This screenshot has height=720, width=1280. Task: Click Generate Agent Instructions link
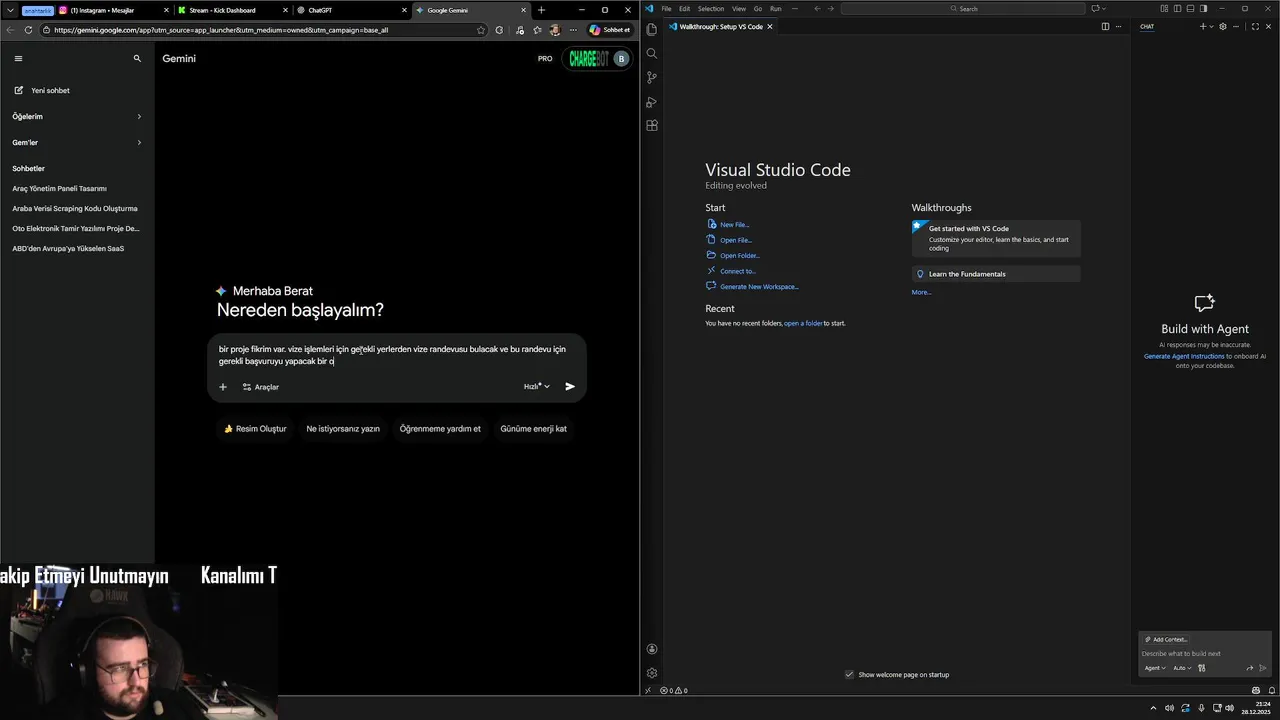(x=1184, y=356)
